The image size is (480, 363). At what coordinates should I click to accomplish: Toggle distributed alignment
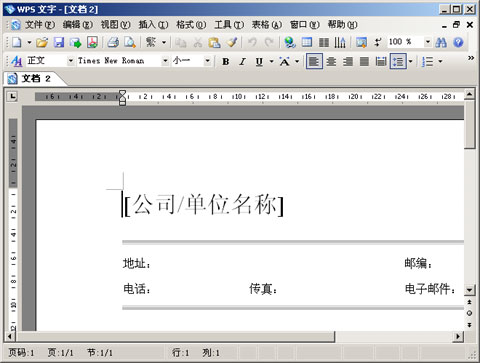381,61
